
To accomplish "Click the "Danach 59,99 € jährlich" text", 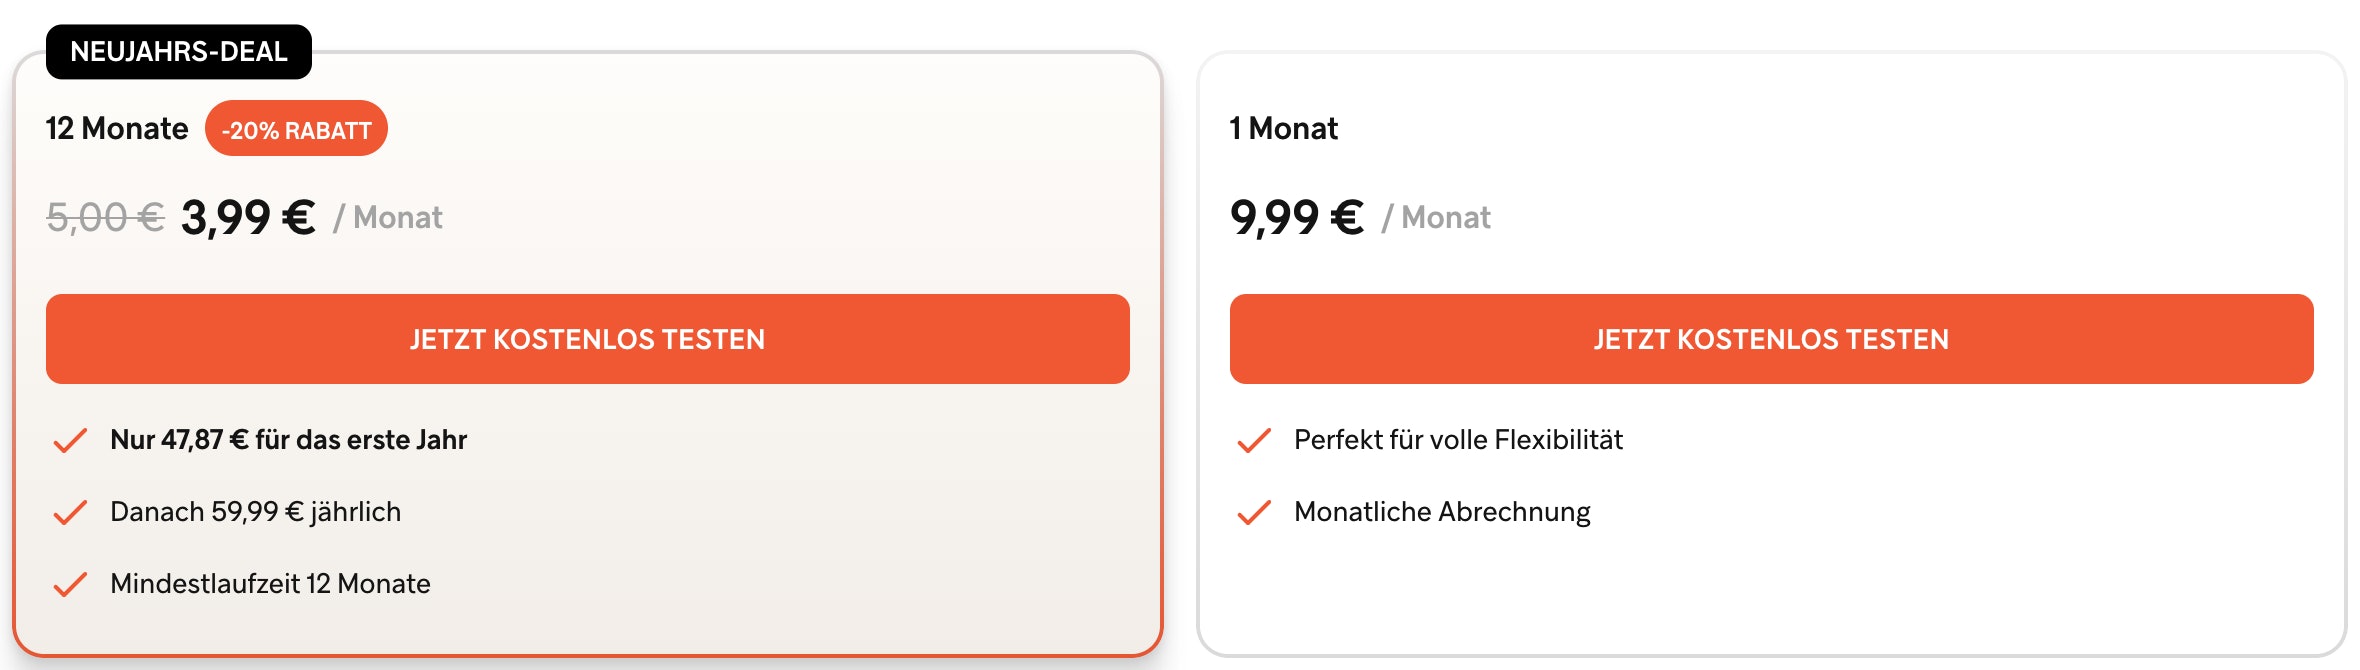I will point(255,512).
